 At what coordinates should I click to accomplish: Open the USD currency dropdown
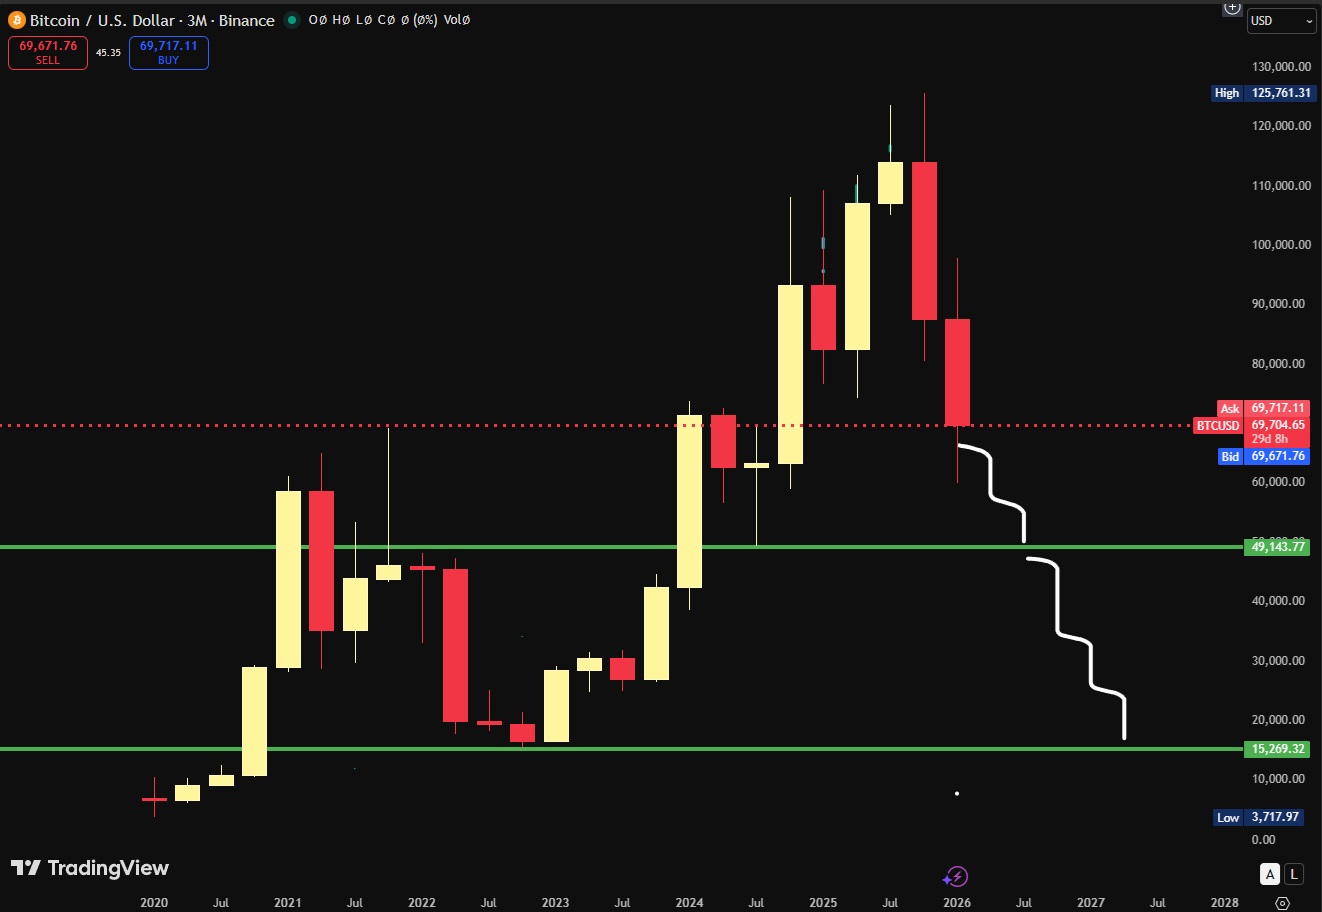click(1281, 21)
